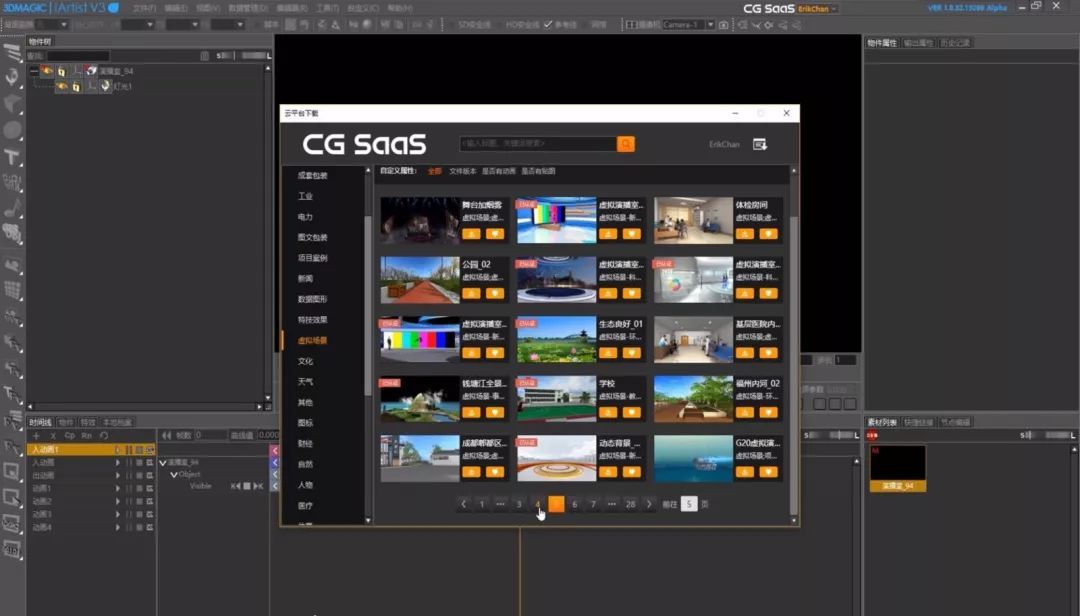Screen dimensions: 1080x616
Task: Download the 学校 scene
Action: pos(608,413)
